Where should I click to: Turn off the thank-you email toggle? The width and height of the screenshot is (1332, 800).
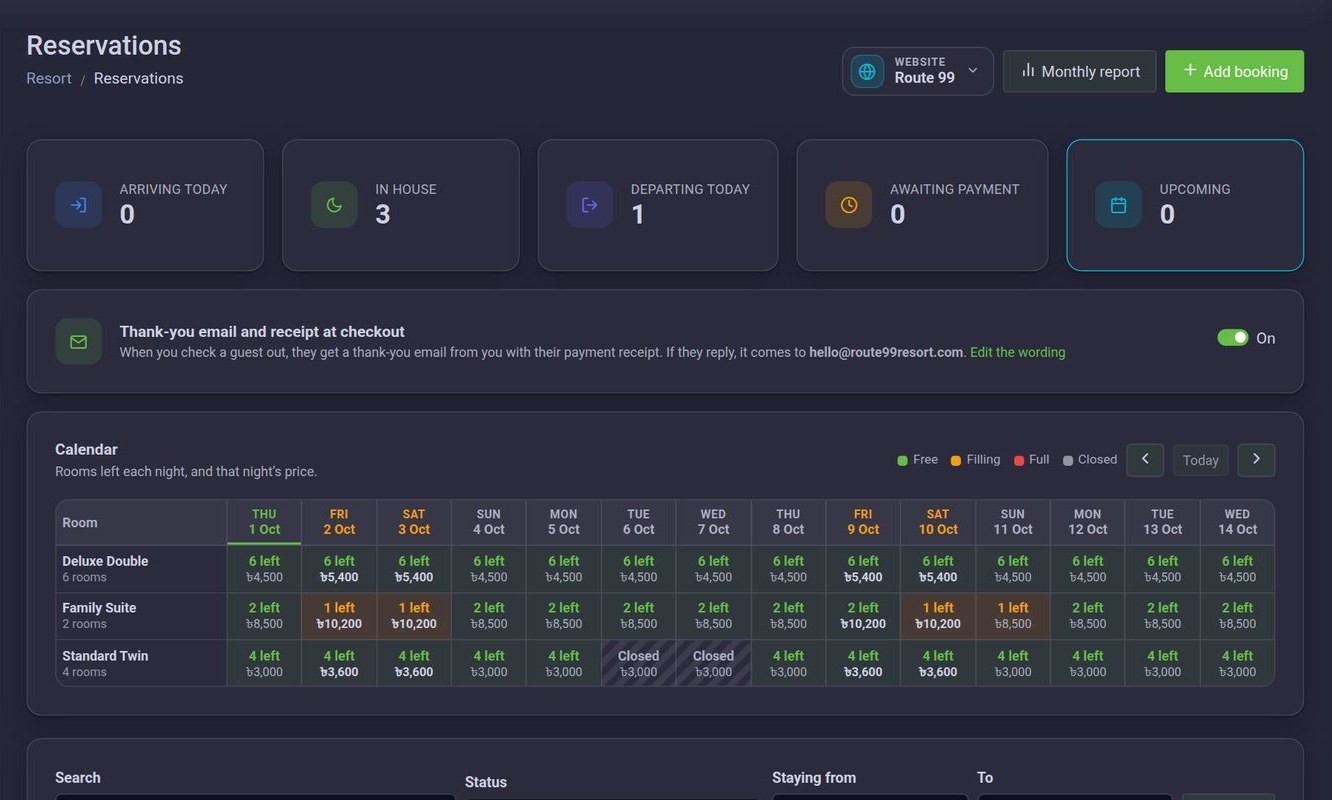pyautogui.click(x=1233, y=338)
